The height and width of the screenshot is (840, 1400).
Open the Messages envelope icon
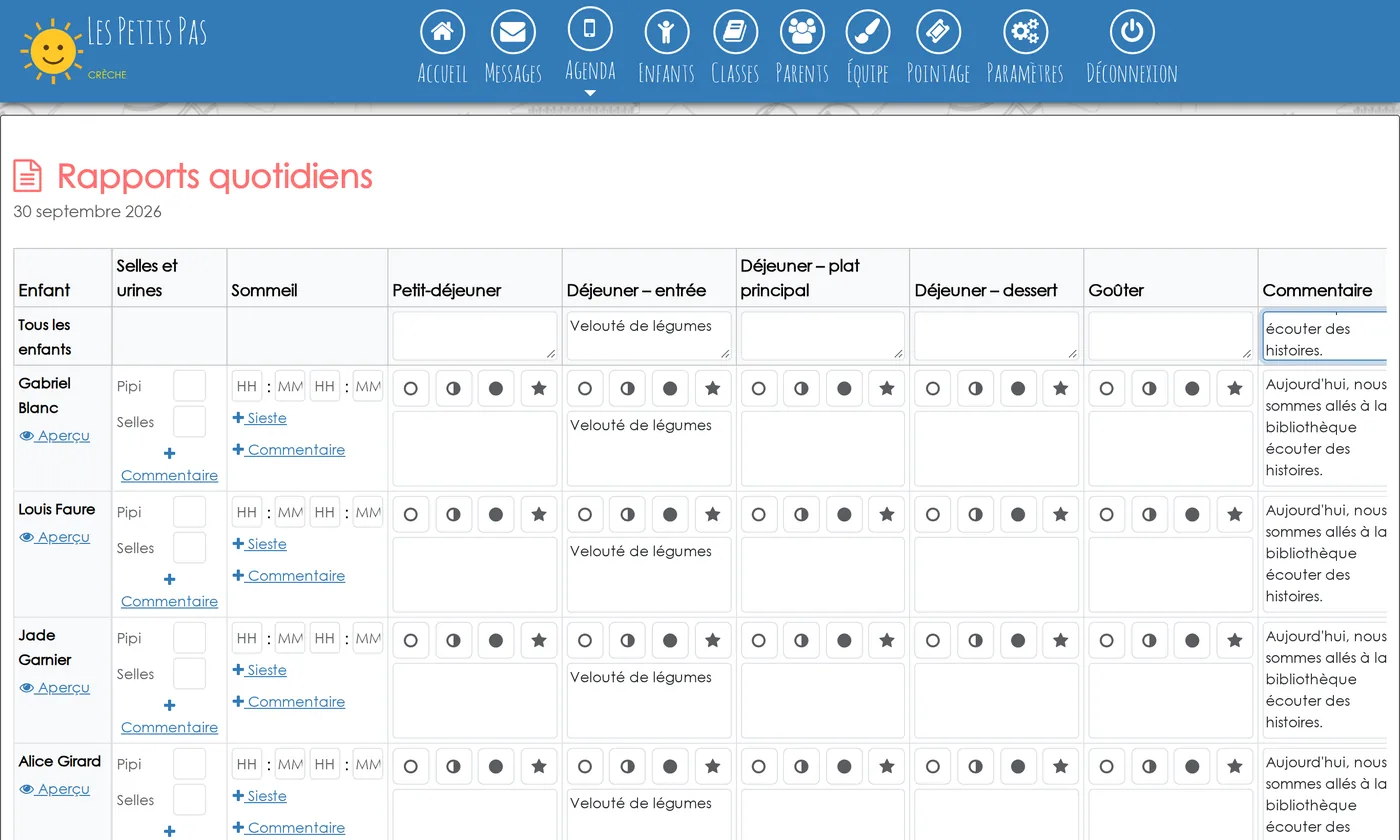513,33
